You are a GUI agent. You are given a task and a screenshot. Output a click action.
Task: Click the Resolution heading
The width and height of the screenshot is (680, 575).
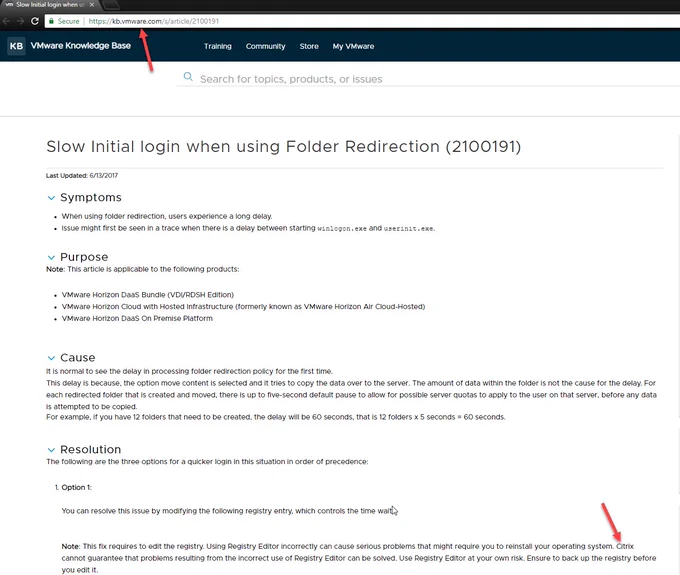pyautogui.click(x=91, y=449)
